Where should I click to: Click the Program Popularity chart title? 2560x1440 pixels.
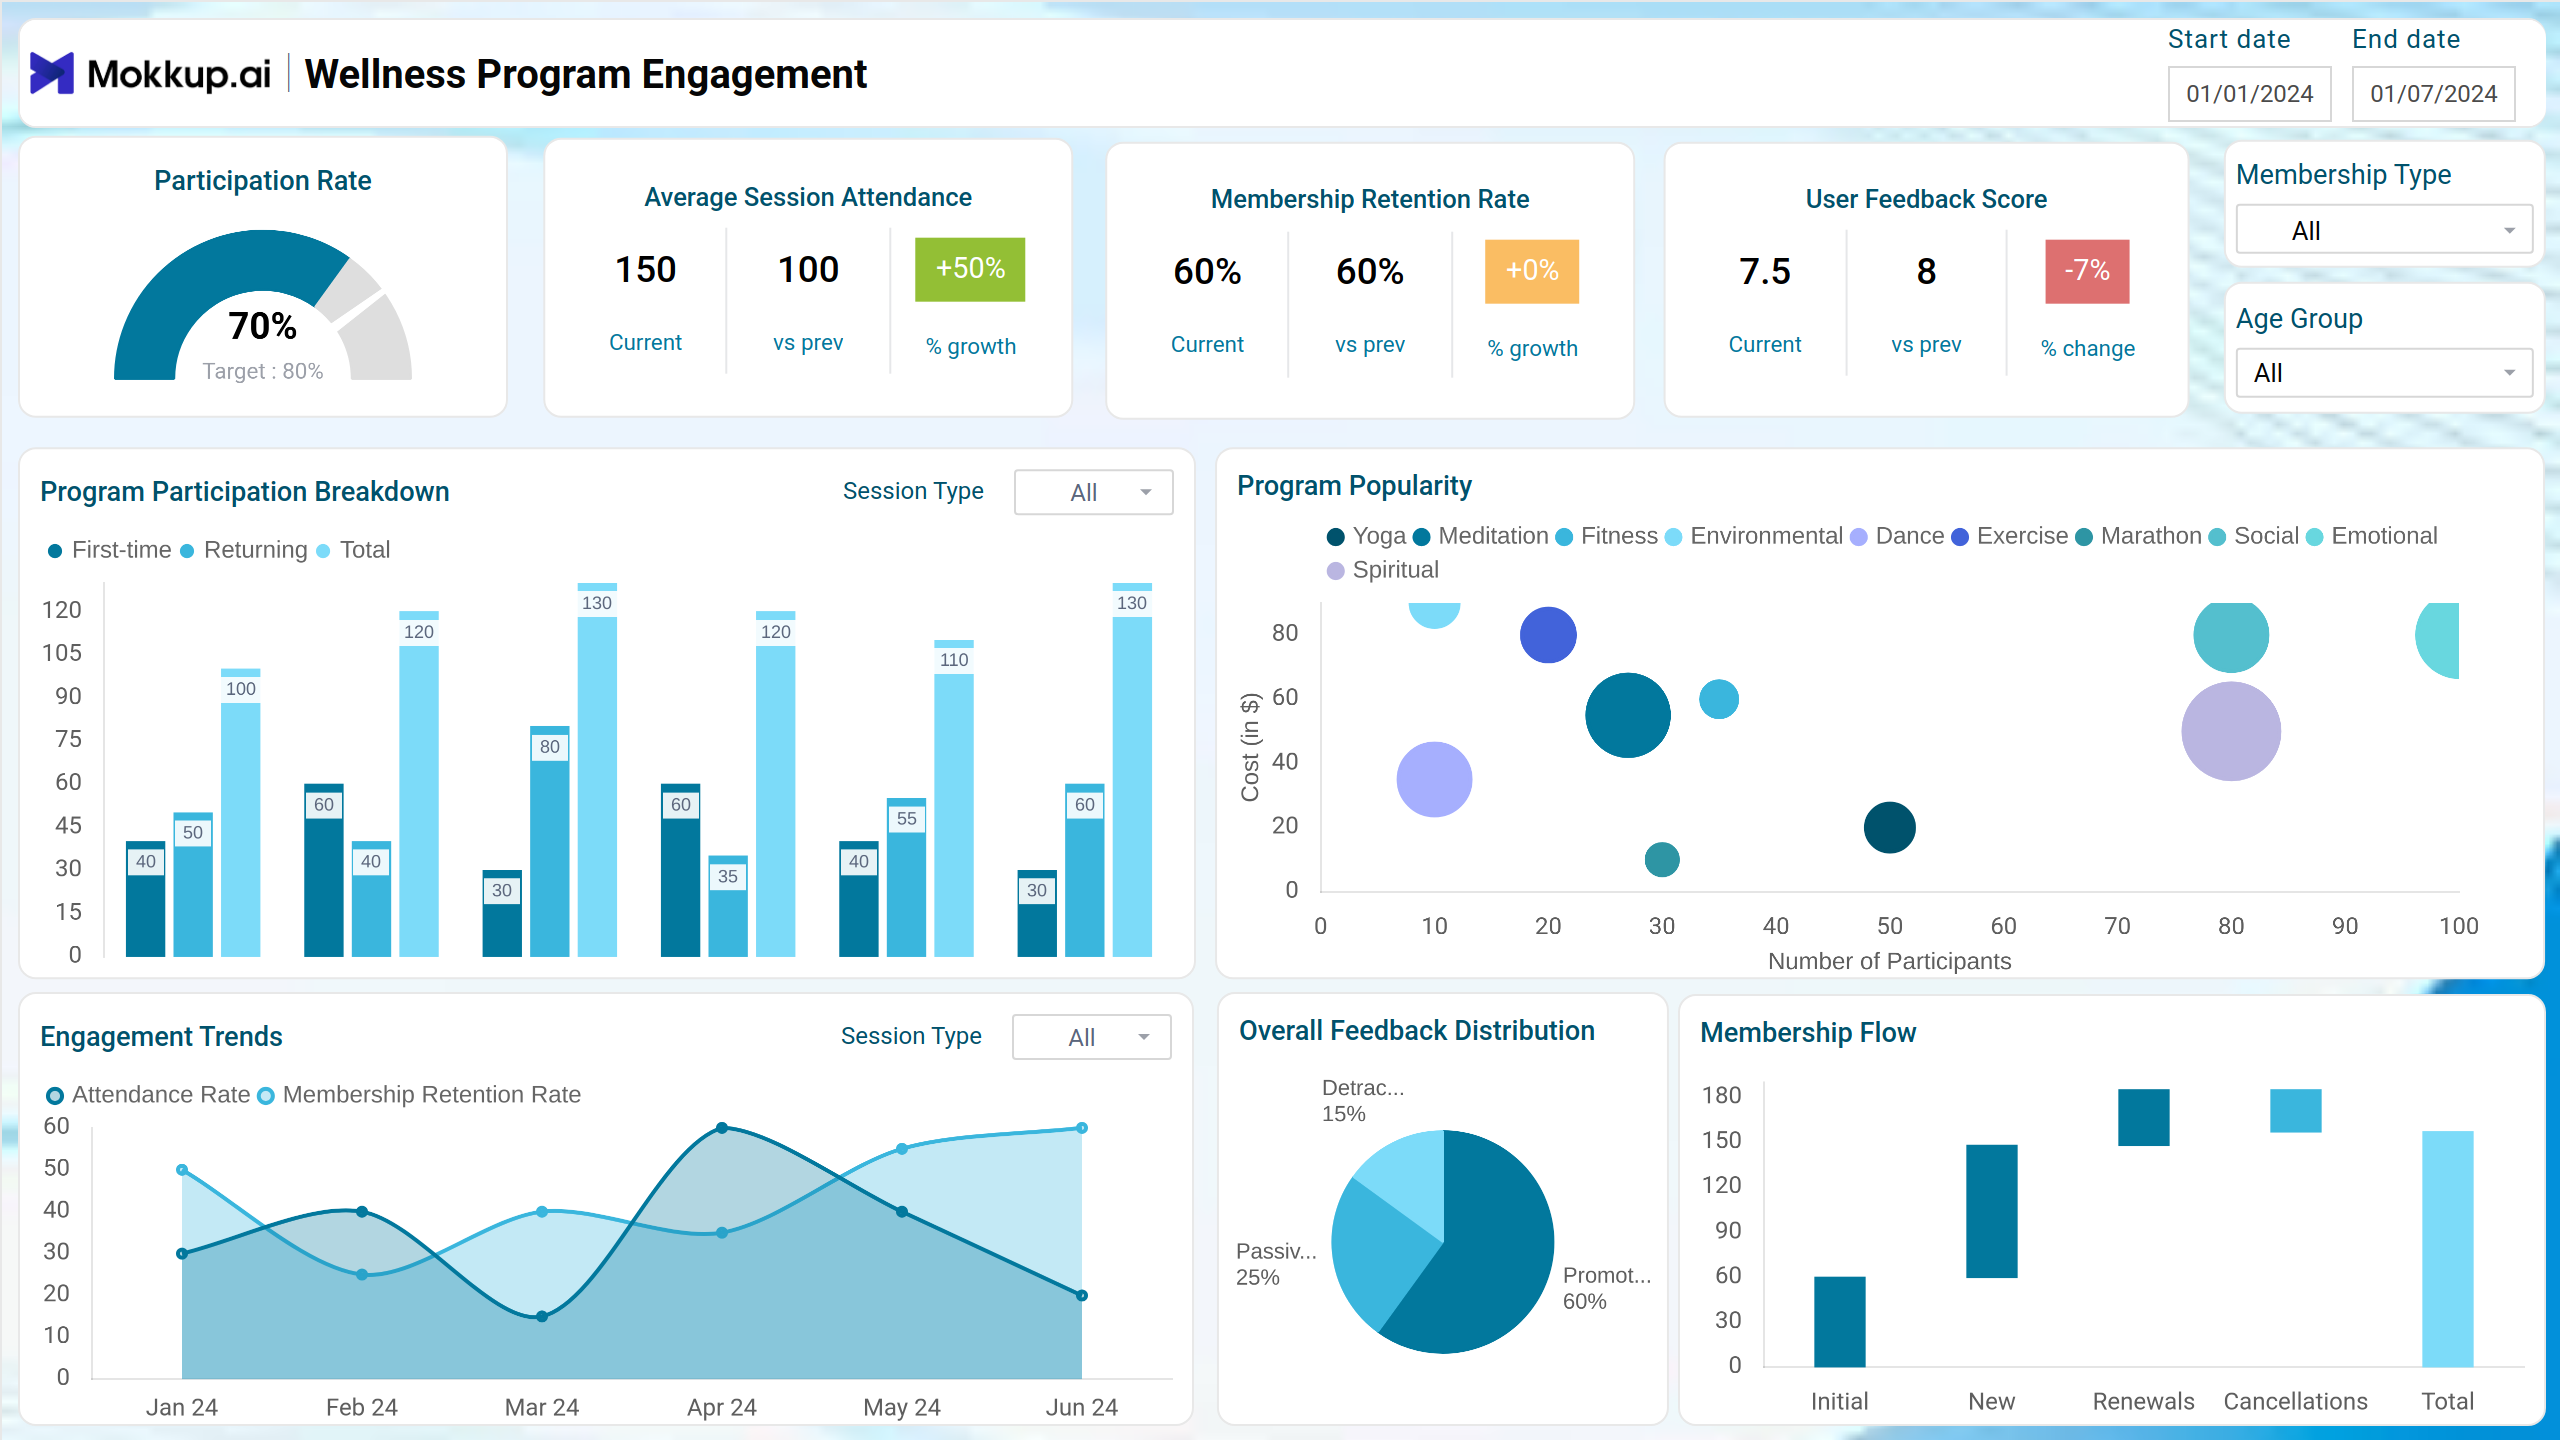[1354, 486]
